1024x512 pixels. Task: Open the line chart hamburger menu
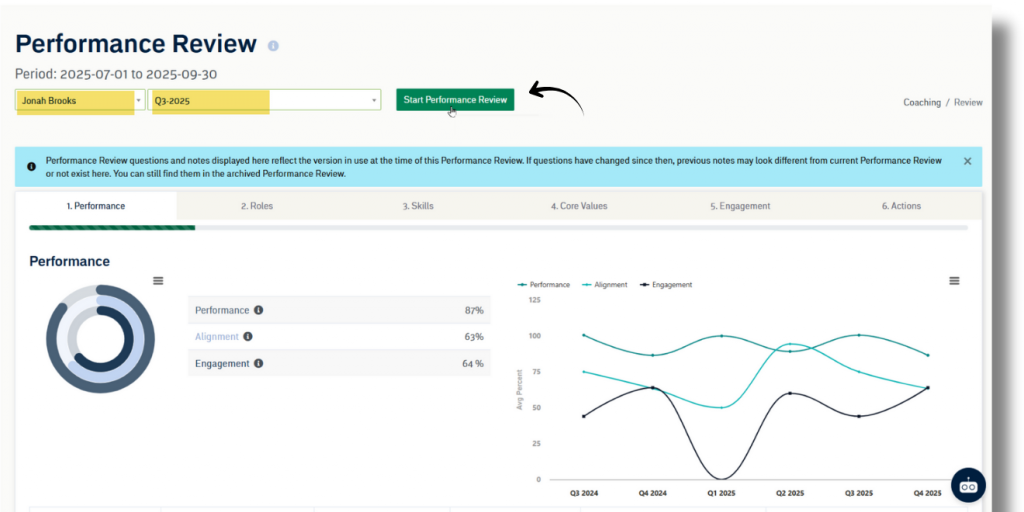click(x=954, y=281)
